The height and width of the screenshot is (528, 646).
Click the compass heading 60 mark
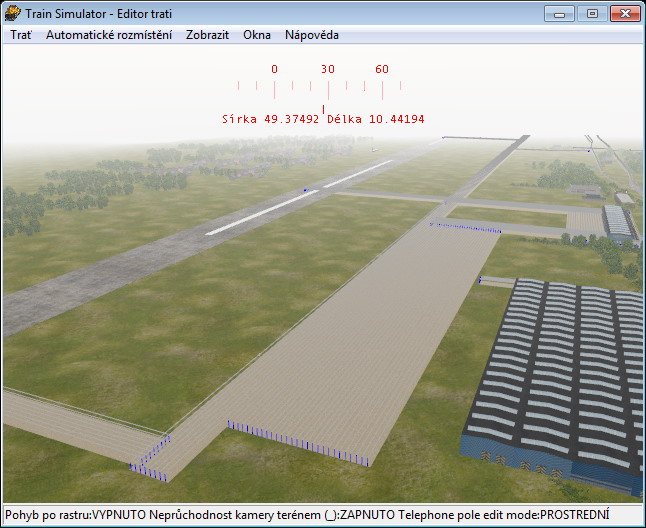tap(382, 69)
